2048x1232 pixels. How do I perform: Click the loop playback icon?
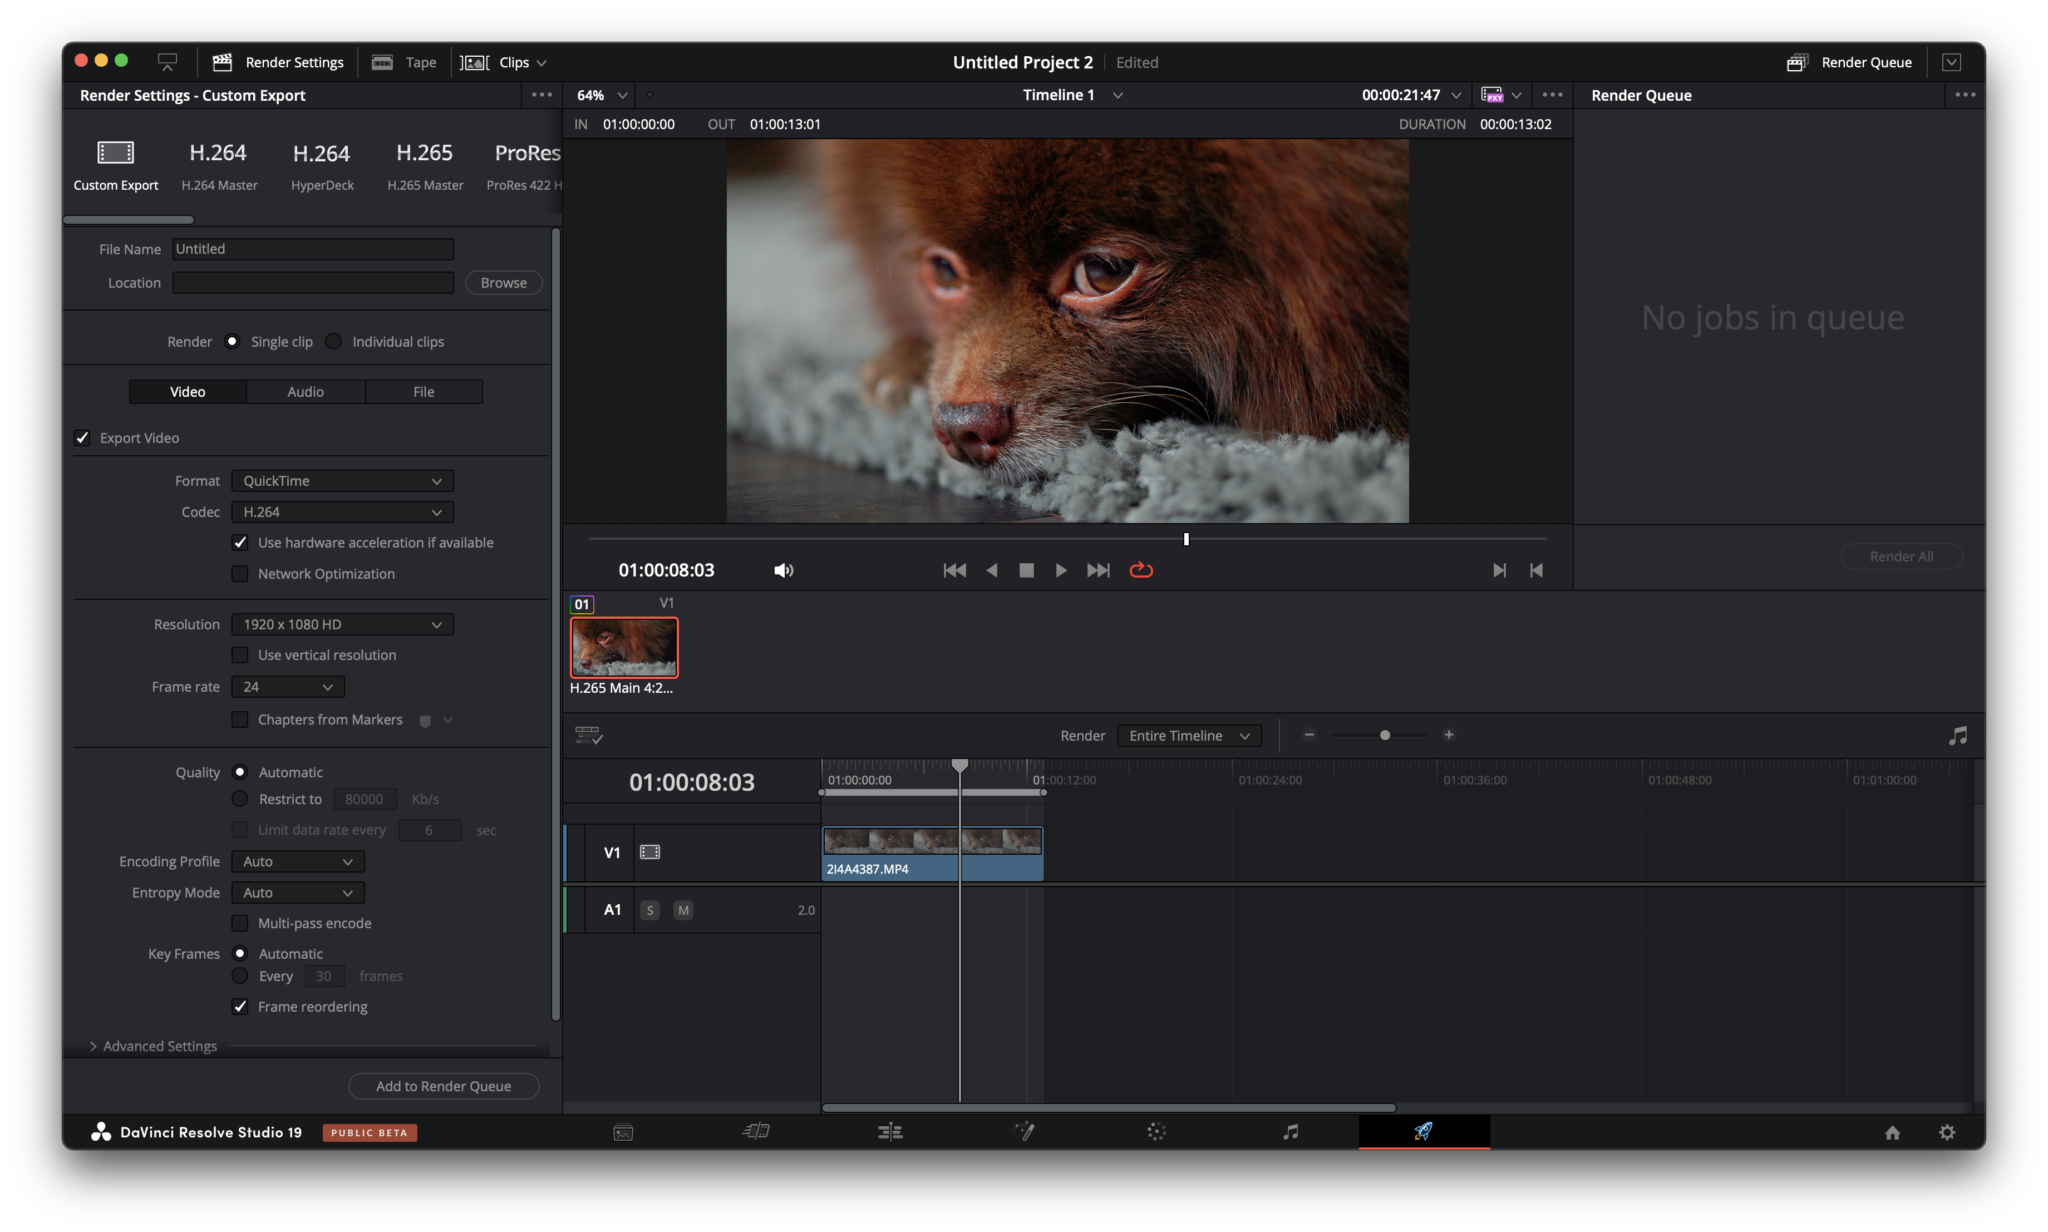(1141, 570)
